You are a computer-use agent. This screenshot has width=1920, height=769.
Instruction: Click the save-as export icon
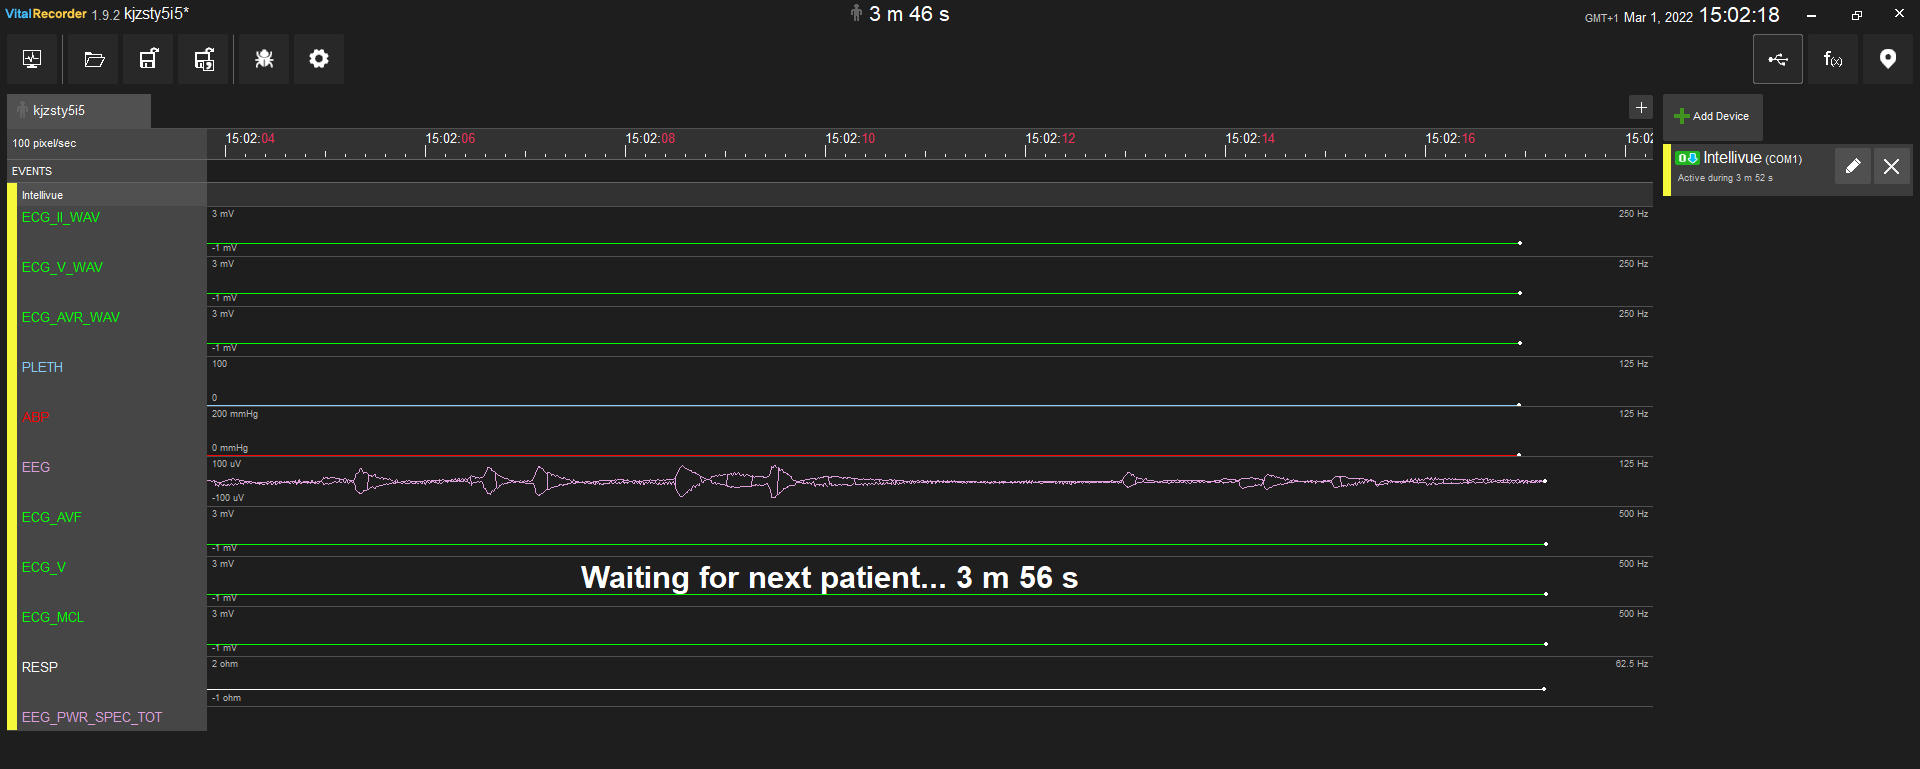[204, 59]
